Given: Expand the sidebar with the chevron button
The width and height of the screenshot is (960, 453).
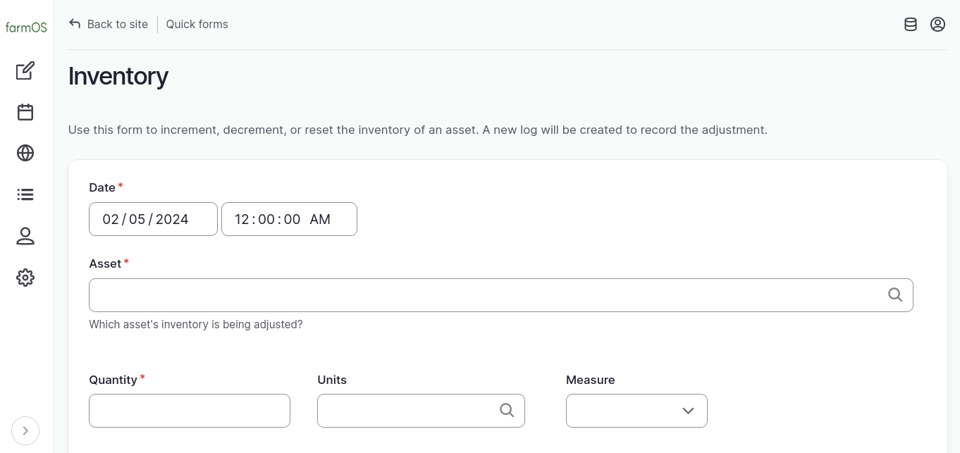Looking at the screenshot, I should tap(26, 431).
